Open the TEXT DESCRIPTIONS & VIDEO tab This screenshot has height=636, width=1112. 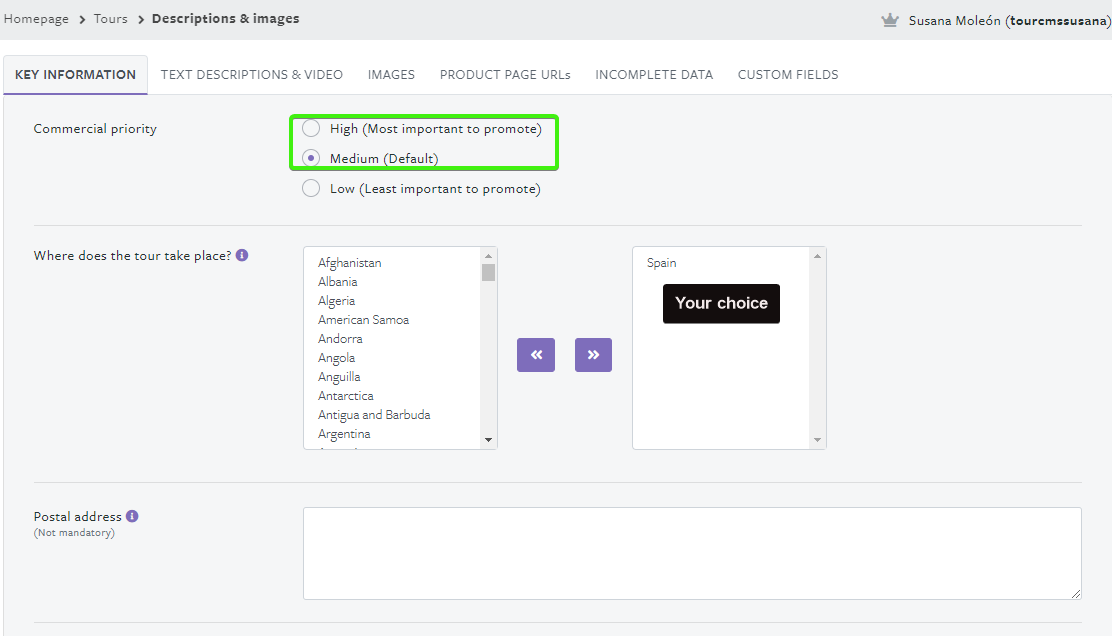point(251,74)
